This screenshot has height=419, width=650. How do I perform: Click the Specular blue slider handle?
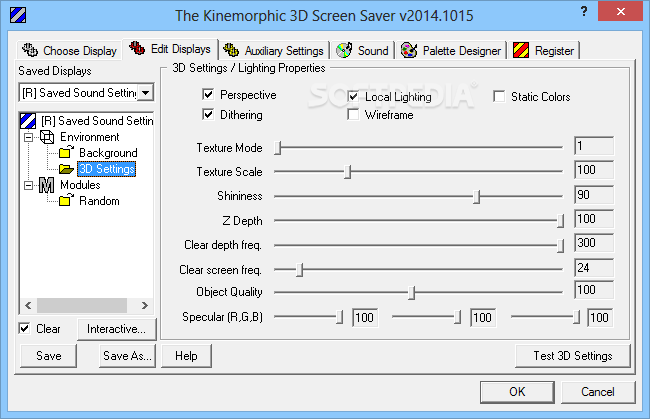click(576, 317)
